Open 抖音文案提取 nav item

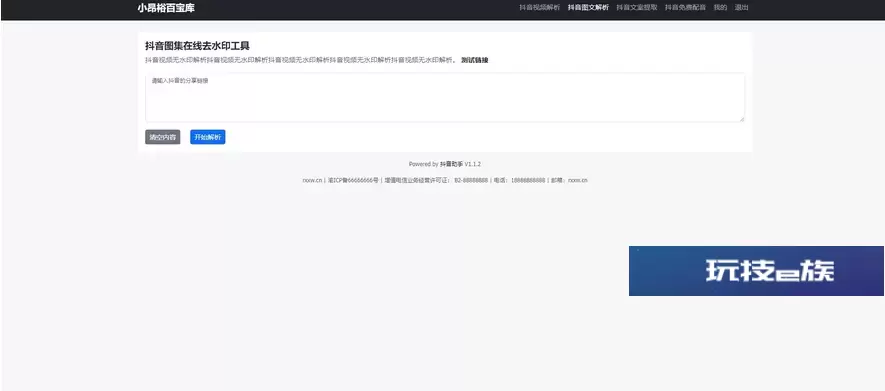click(637, 8)
